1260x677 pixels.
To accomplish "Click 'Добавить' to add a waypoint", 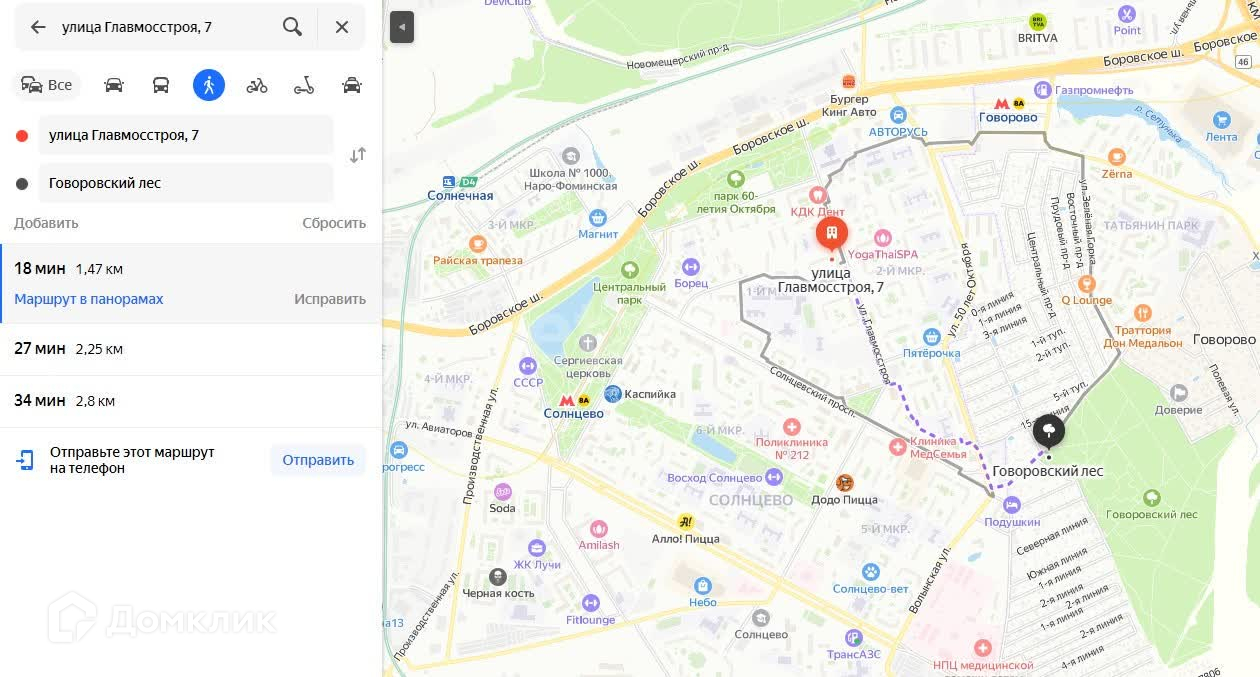I will click(x=46, y=223).
